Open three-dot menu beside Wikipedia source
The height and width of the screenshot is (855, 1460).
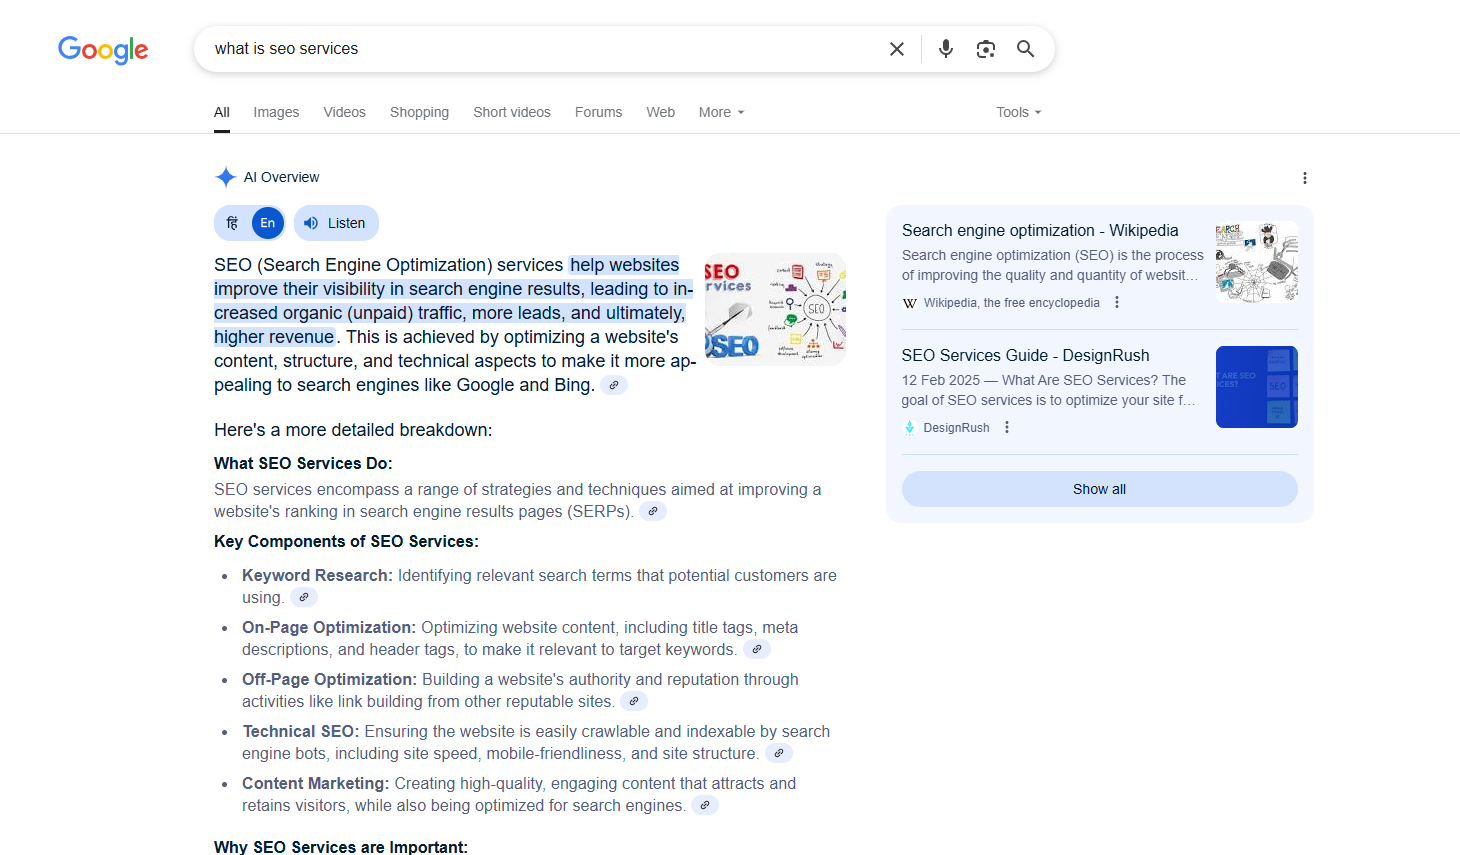pos(1117,302)
